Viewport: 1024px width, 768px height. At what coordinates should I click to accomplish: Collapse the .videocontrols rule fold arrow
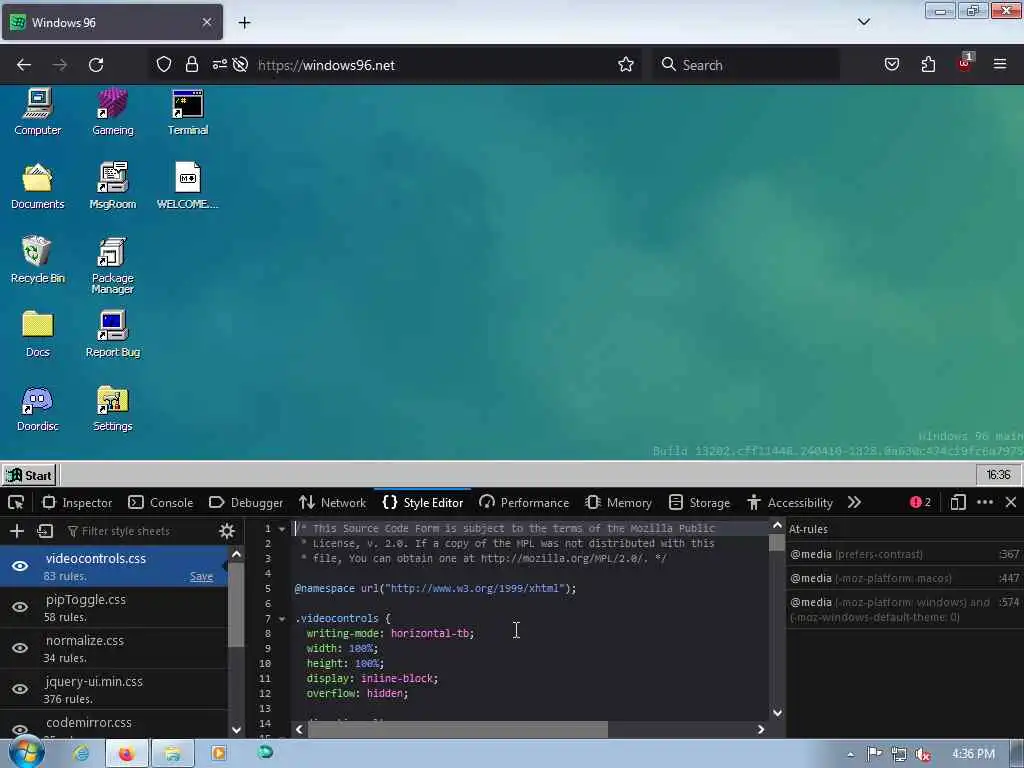(x=282, y=618)
